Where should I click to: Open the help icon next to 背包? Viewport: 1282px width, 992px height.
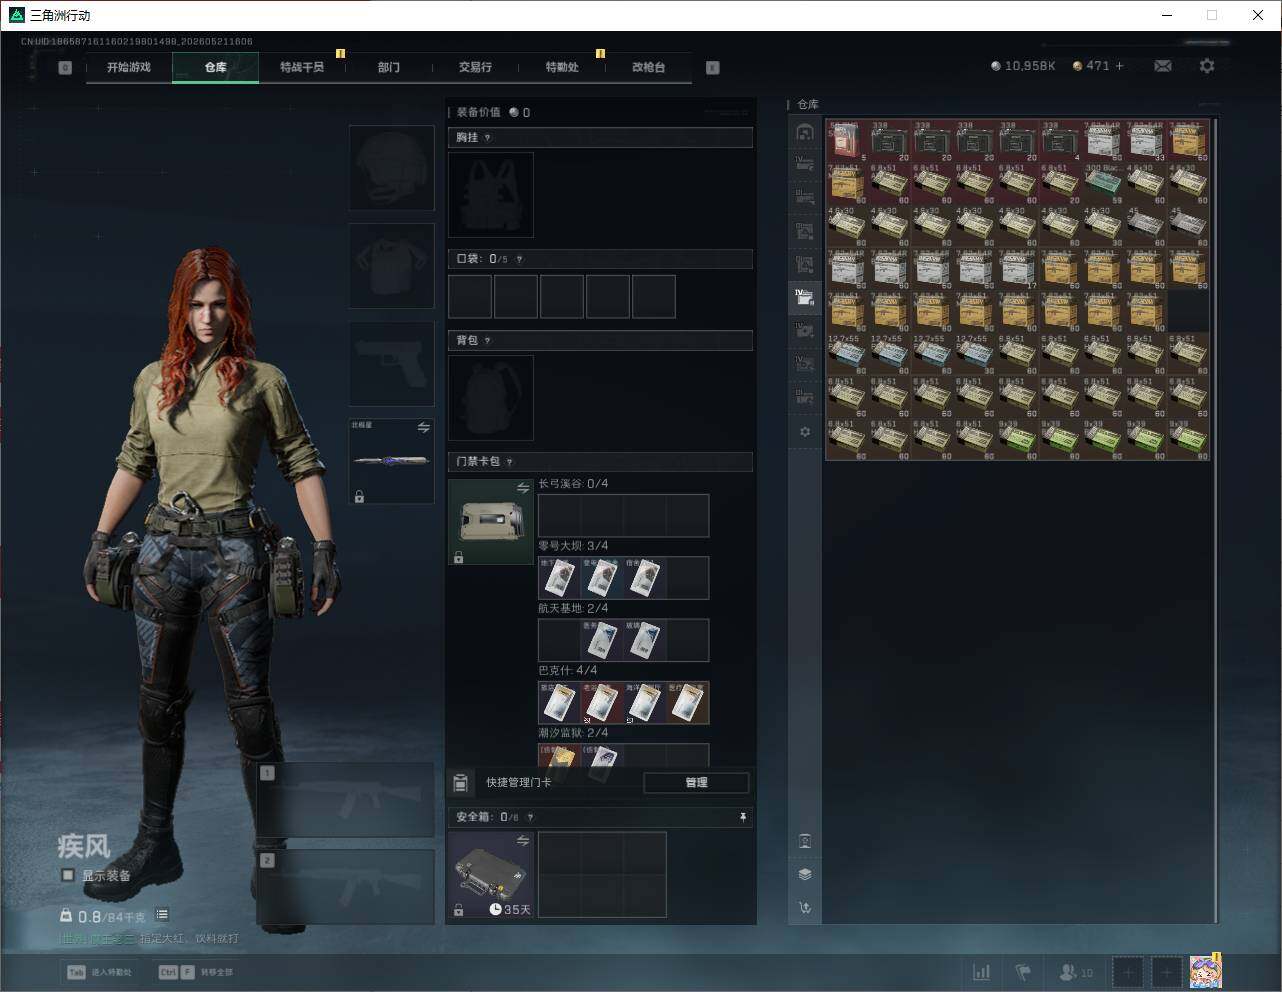pos(488,341)
